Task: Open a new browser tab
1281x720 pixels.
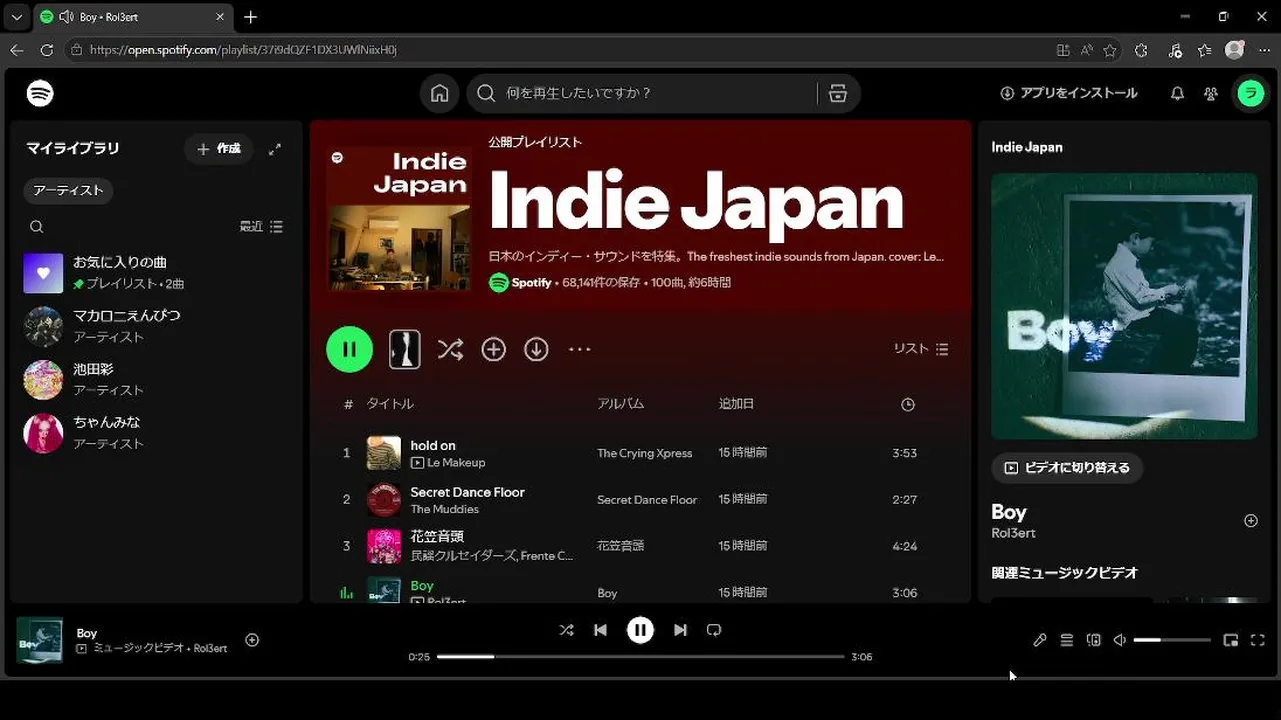Action: [x=250, y=17]
